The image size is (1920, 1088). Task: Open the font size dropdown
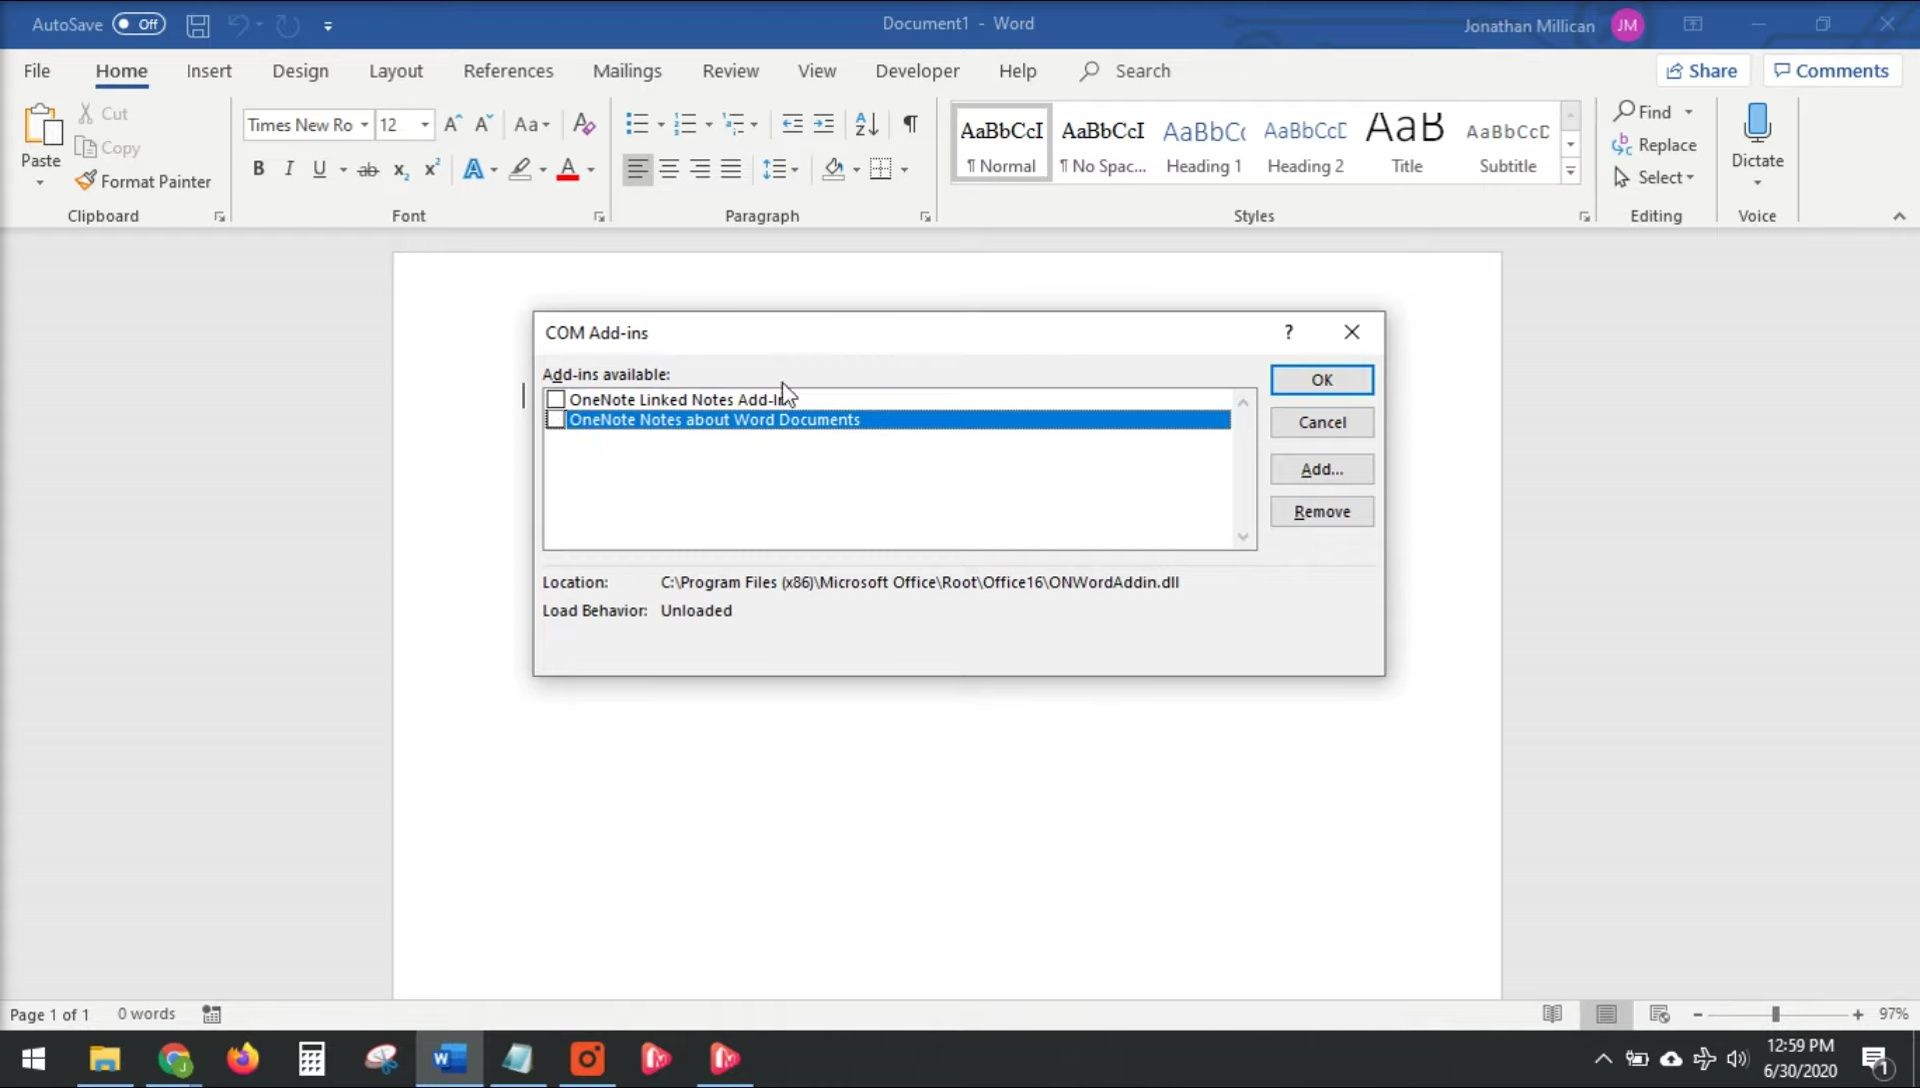425,125
